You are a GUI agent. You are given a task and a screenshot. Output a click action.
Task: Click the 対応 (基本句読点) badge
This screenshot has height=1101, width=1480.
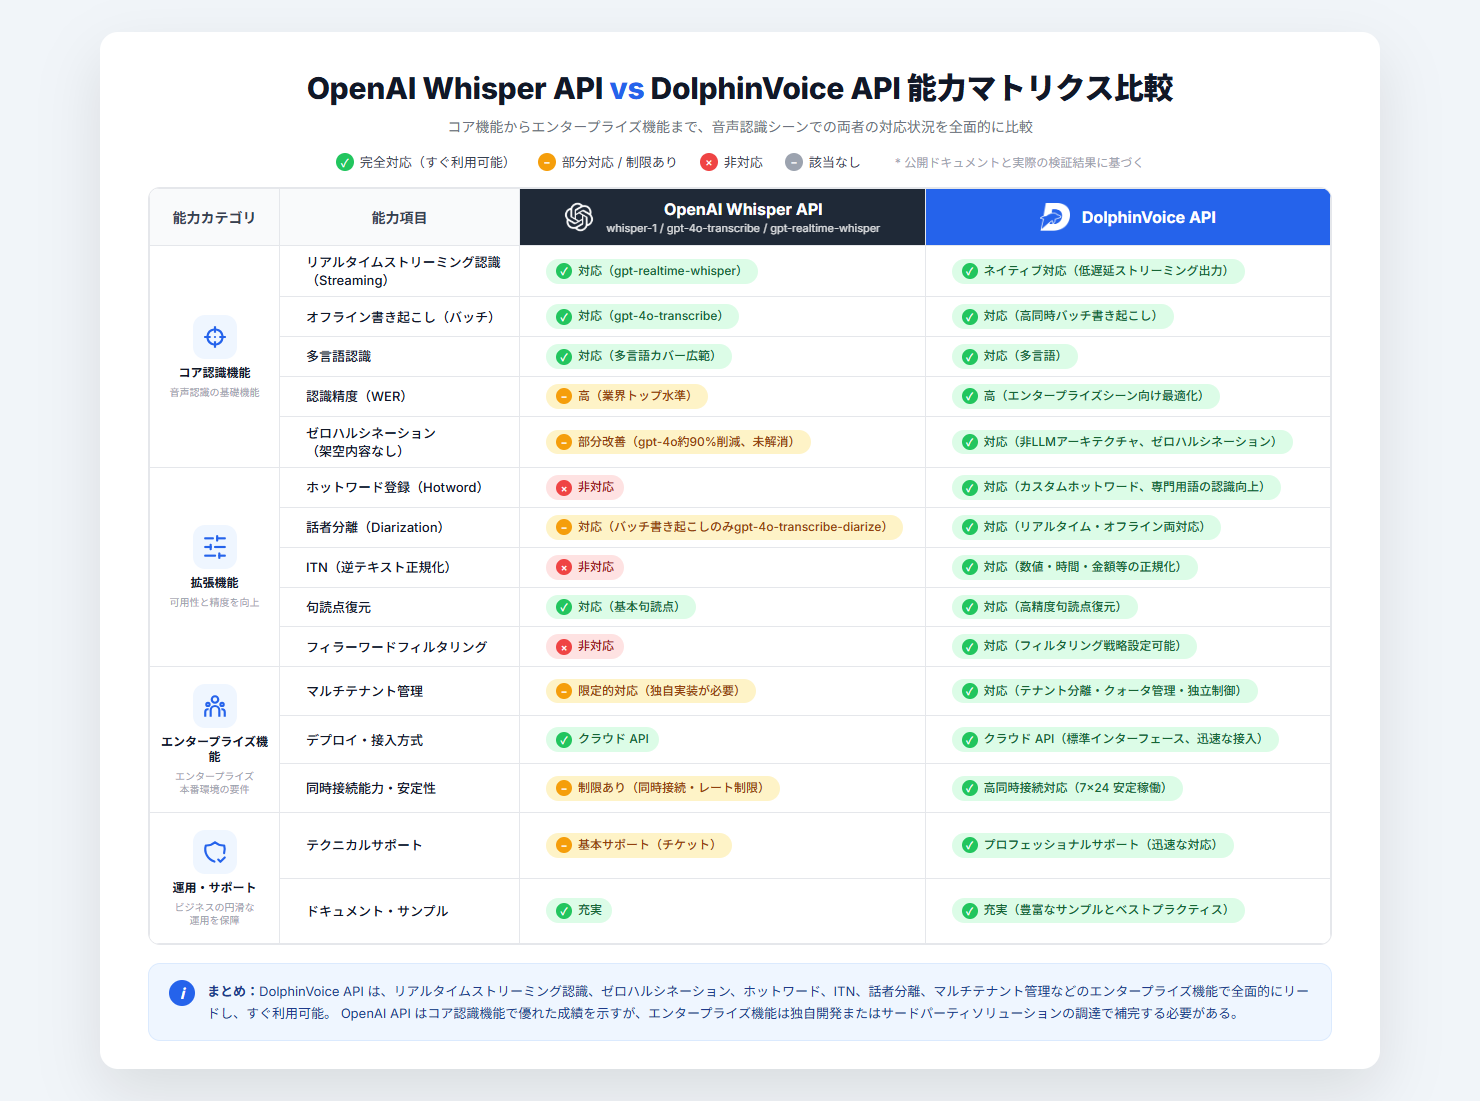pos(620,607)
